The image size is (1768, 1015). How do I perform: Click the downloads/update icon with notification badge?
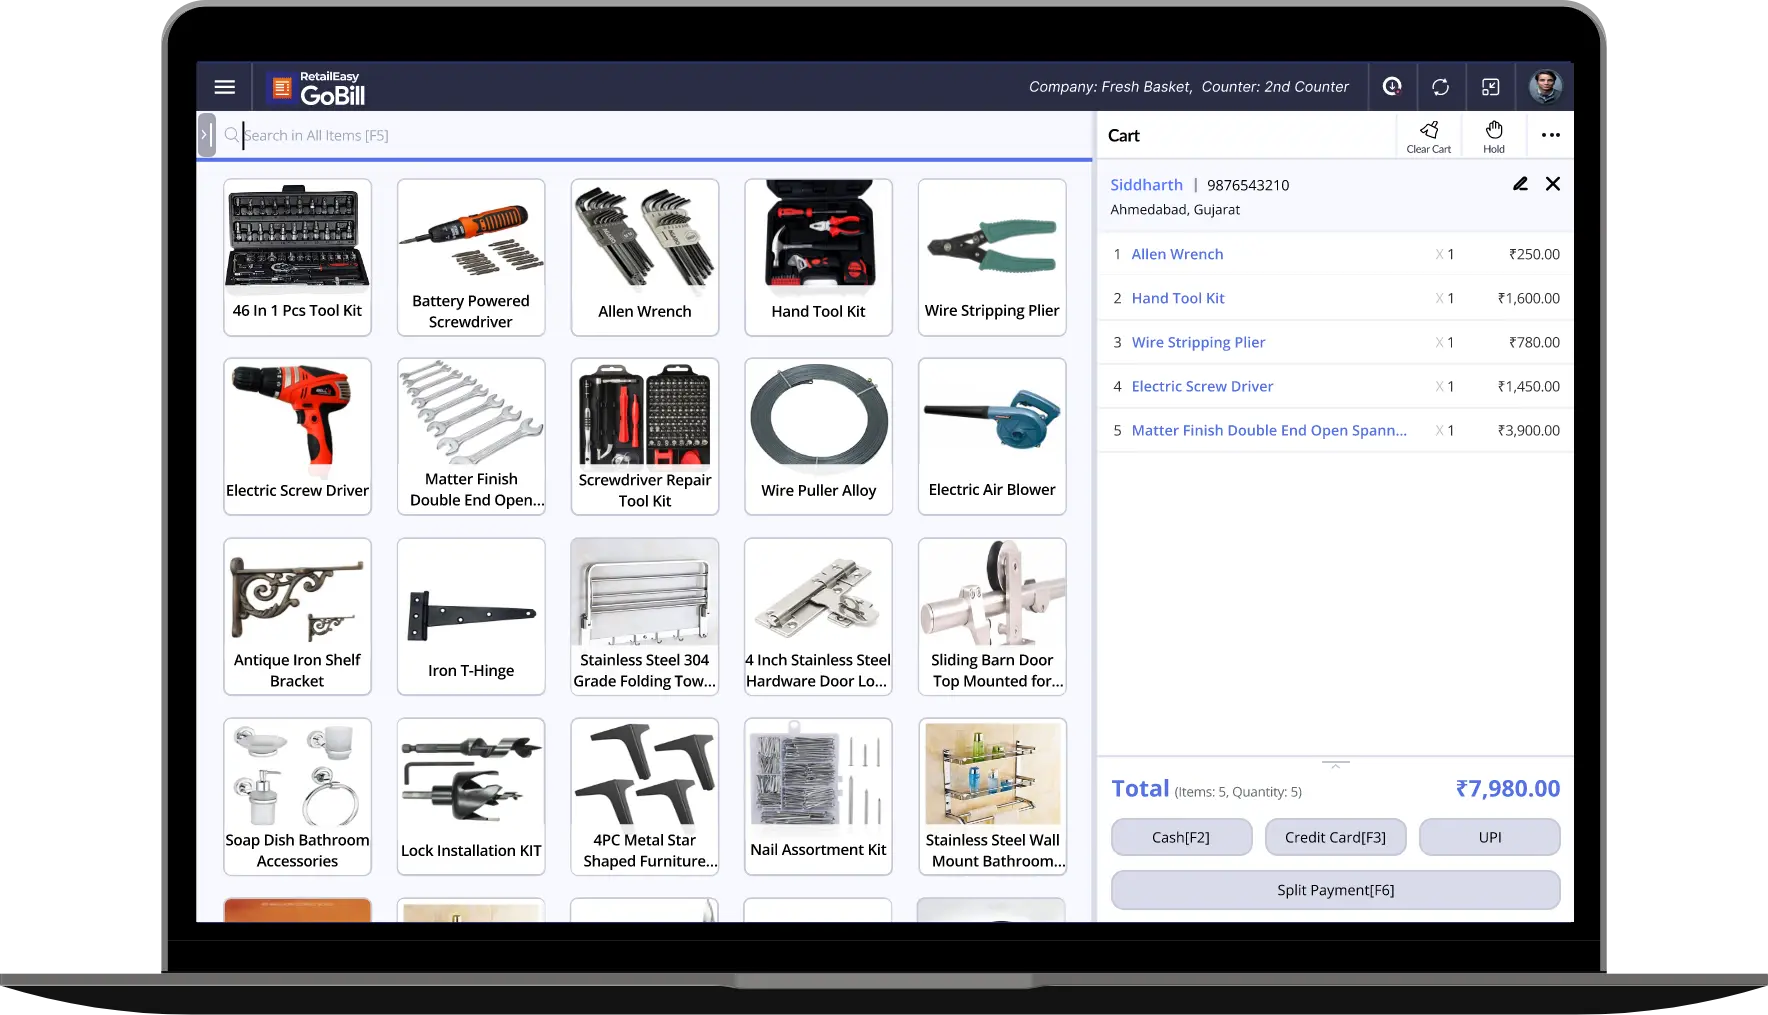[1392, 87]
